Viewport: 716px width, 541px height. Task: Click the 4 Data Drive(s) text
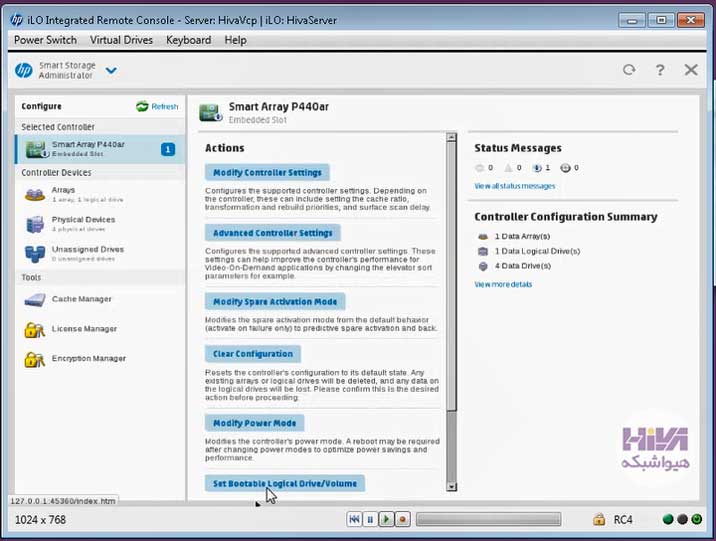(x=523, y=266)
